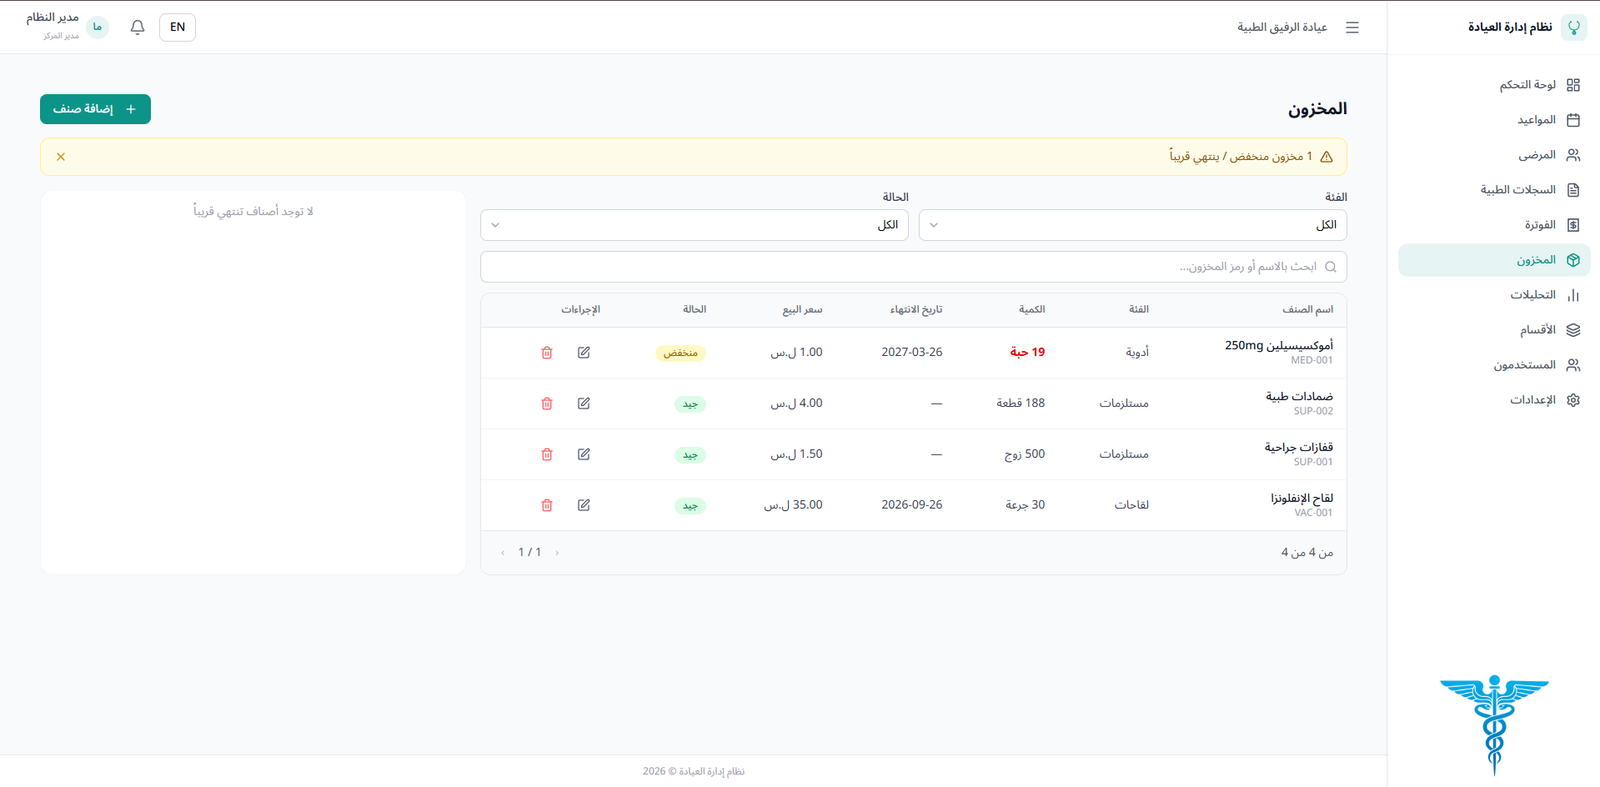Switch language to EN
This screenshot has height=787, width=1600.
177,27
